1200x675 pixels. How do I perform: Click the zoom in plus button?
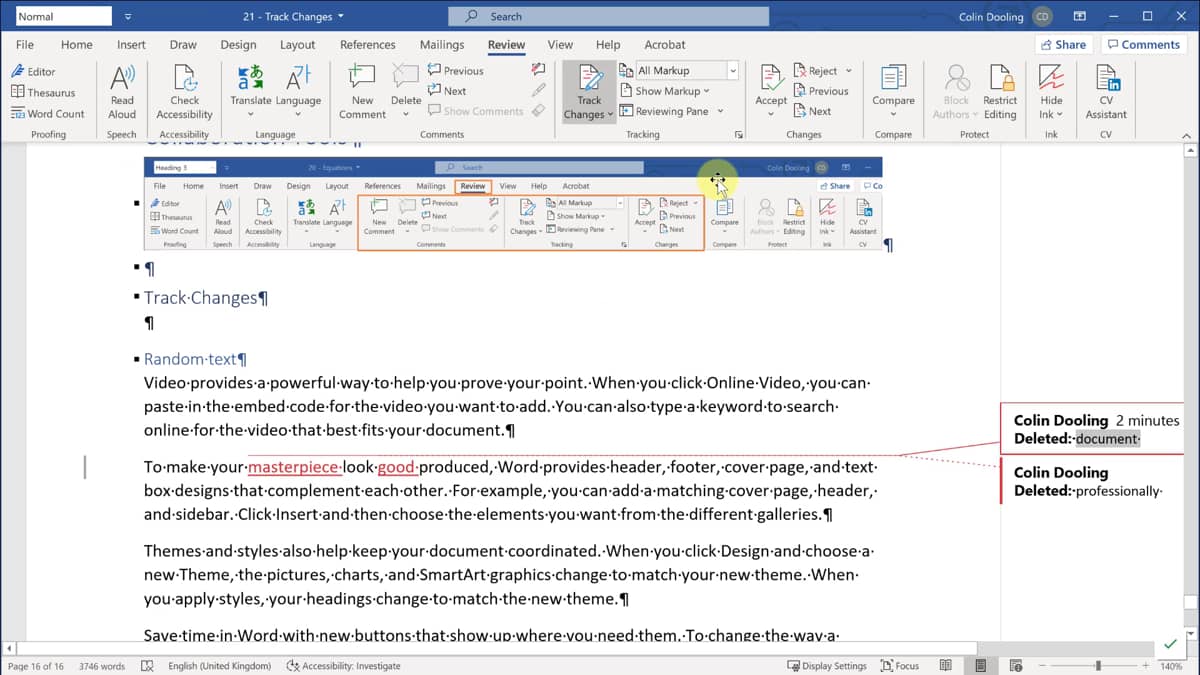1148,666
